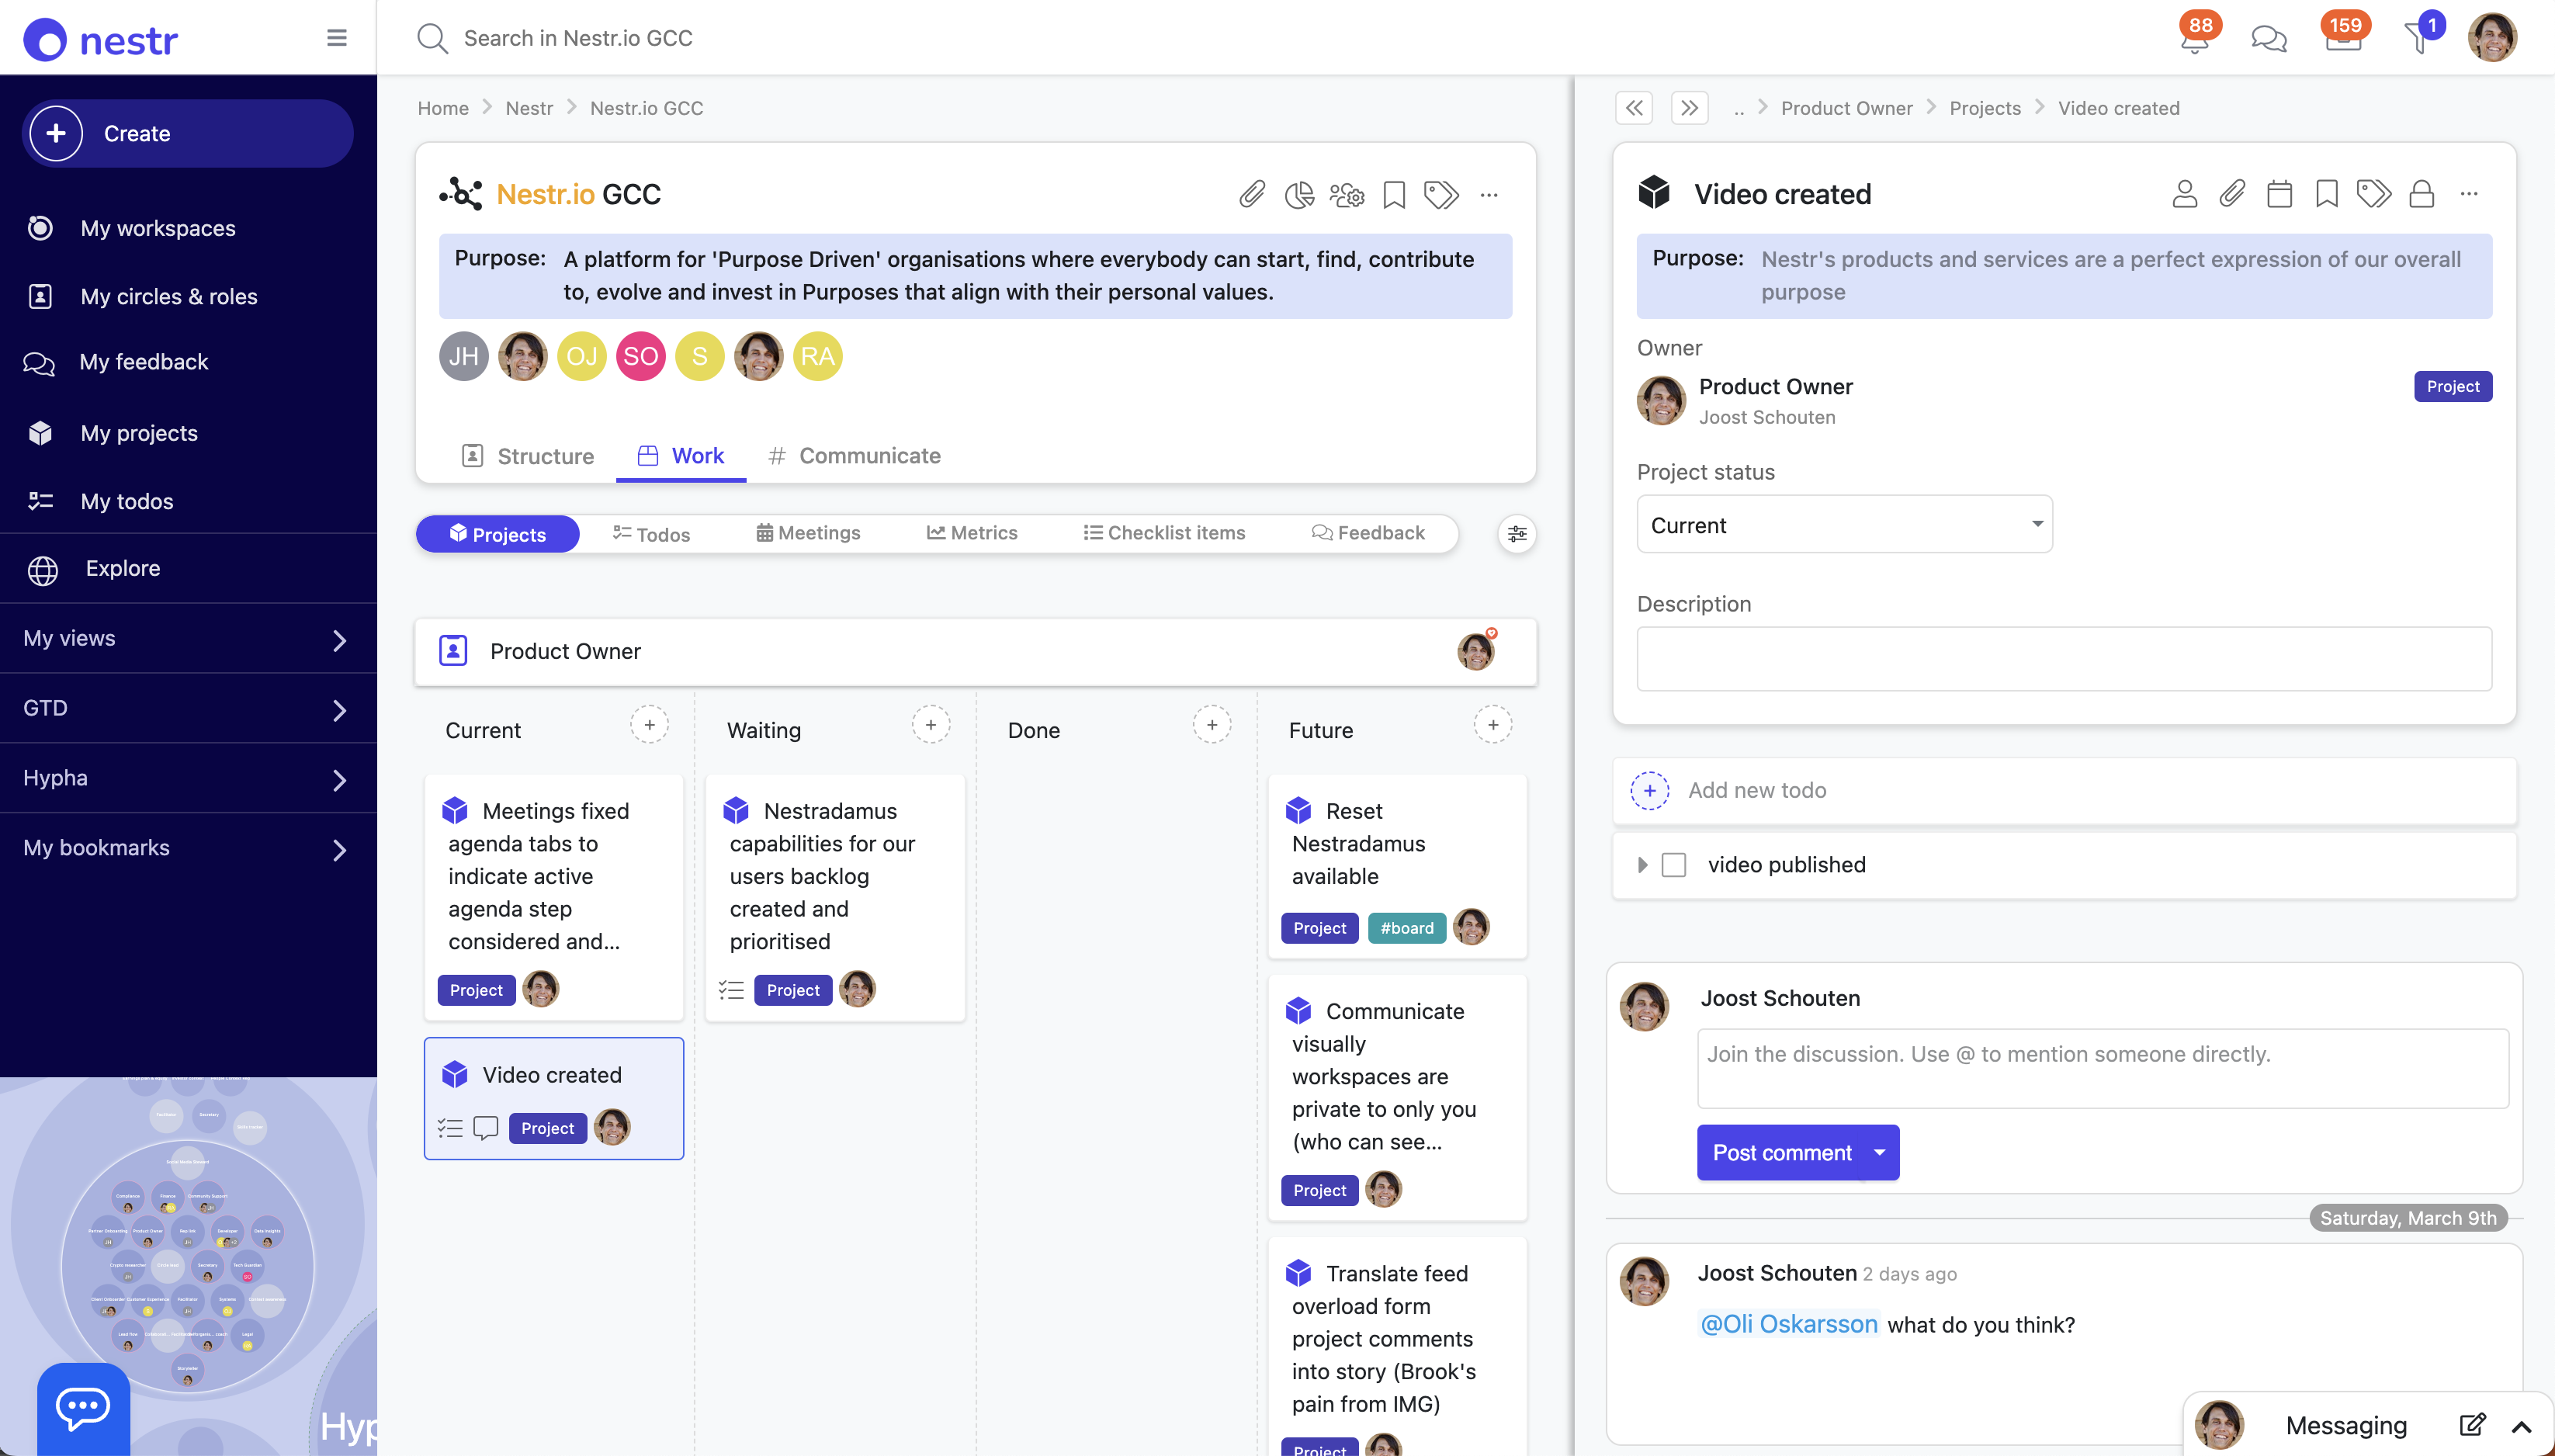Select the Todos view tab
The image size is (2555, 1456).
tap(652, 534)
